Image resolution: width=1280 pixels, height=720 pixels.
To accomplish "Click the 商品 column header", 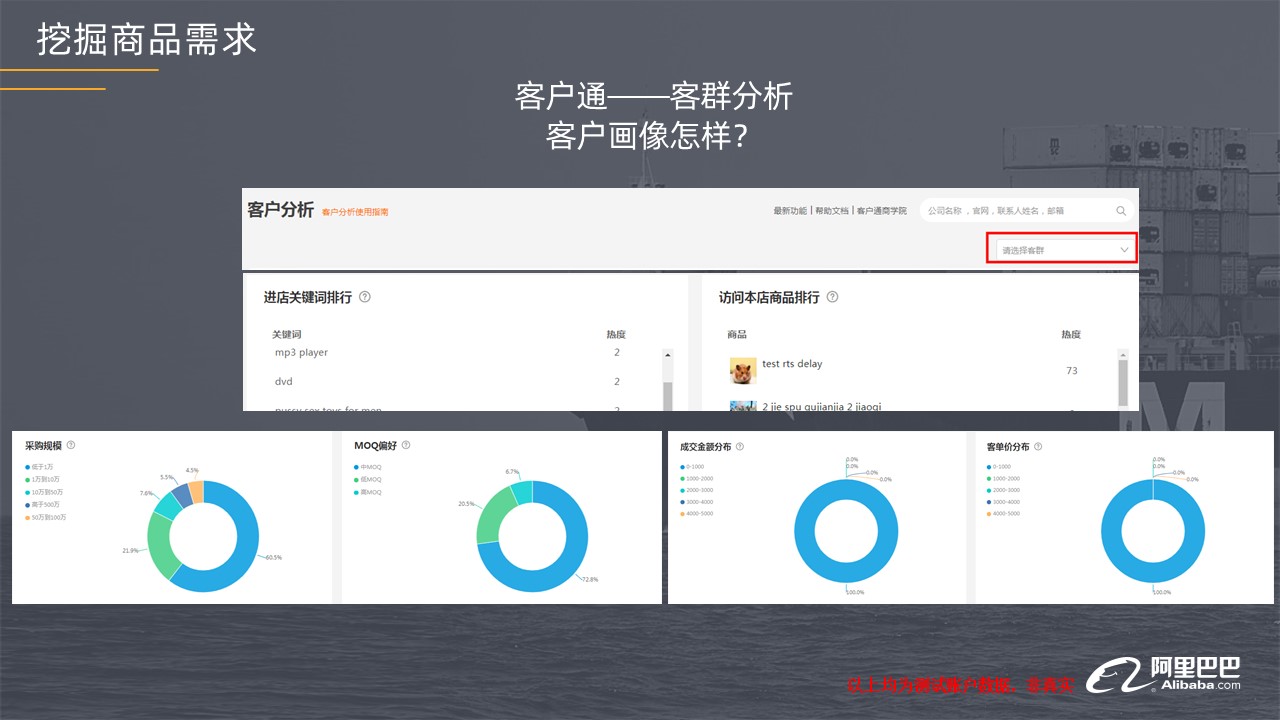I will tap(737, 334).
